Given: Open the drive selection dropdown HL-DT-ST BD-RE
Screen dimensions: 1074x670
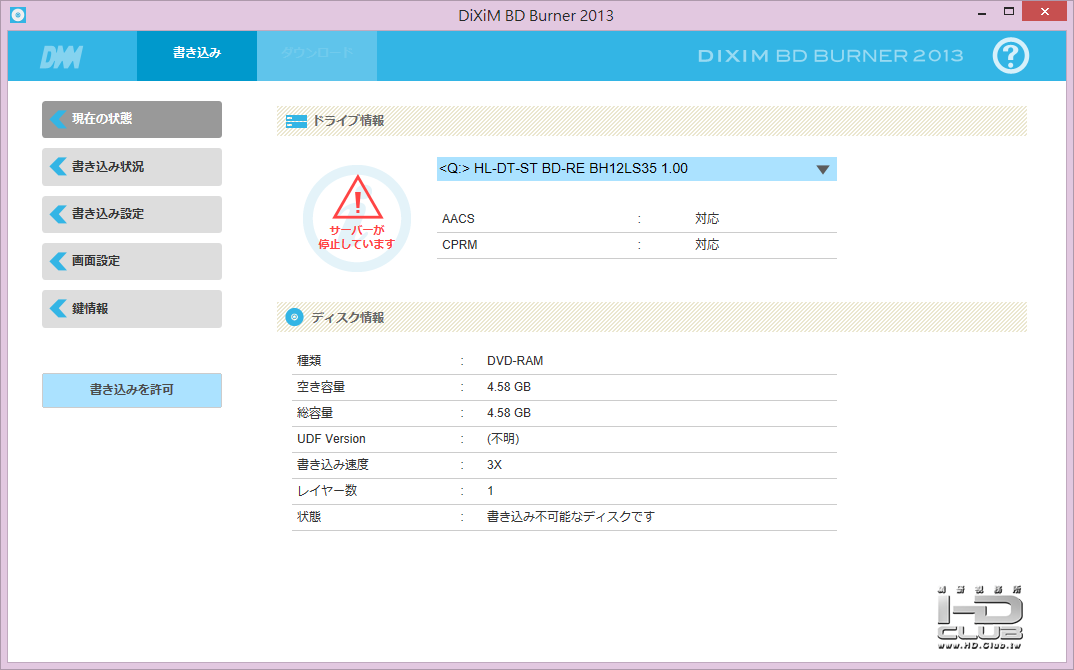Looking at the screenshot, I should click(x=636, y=169).
